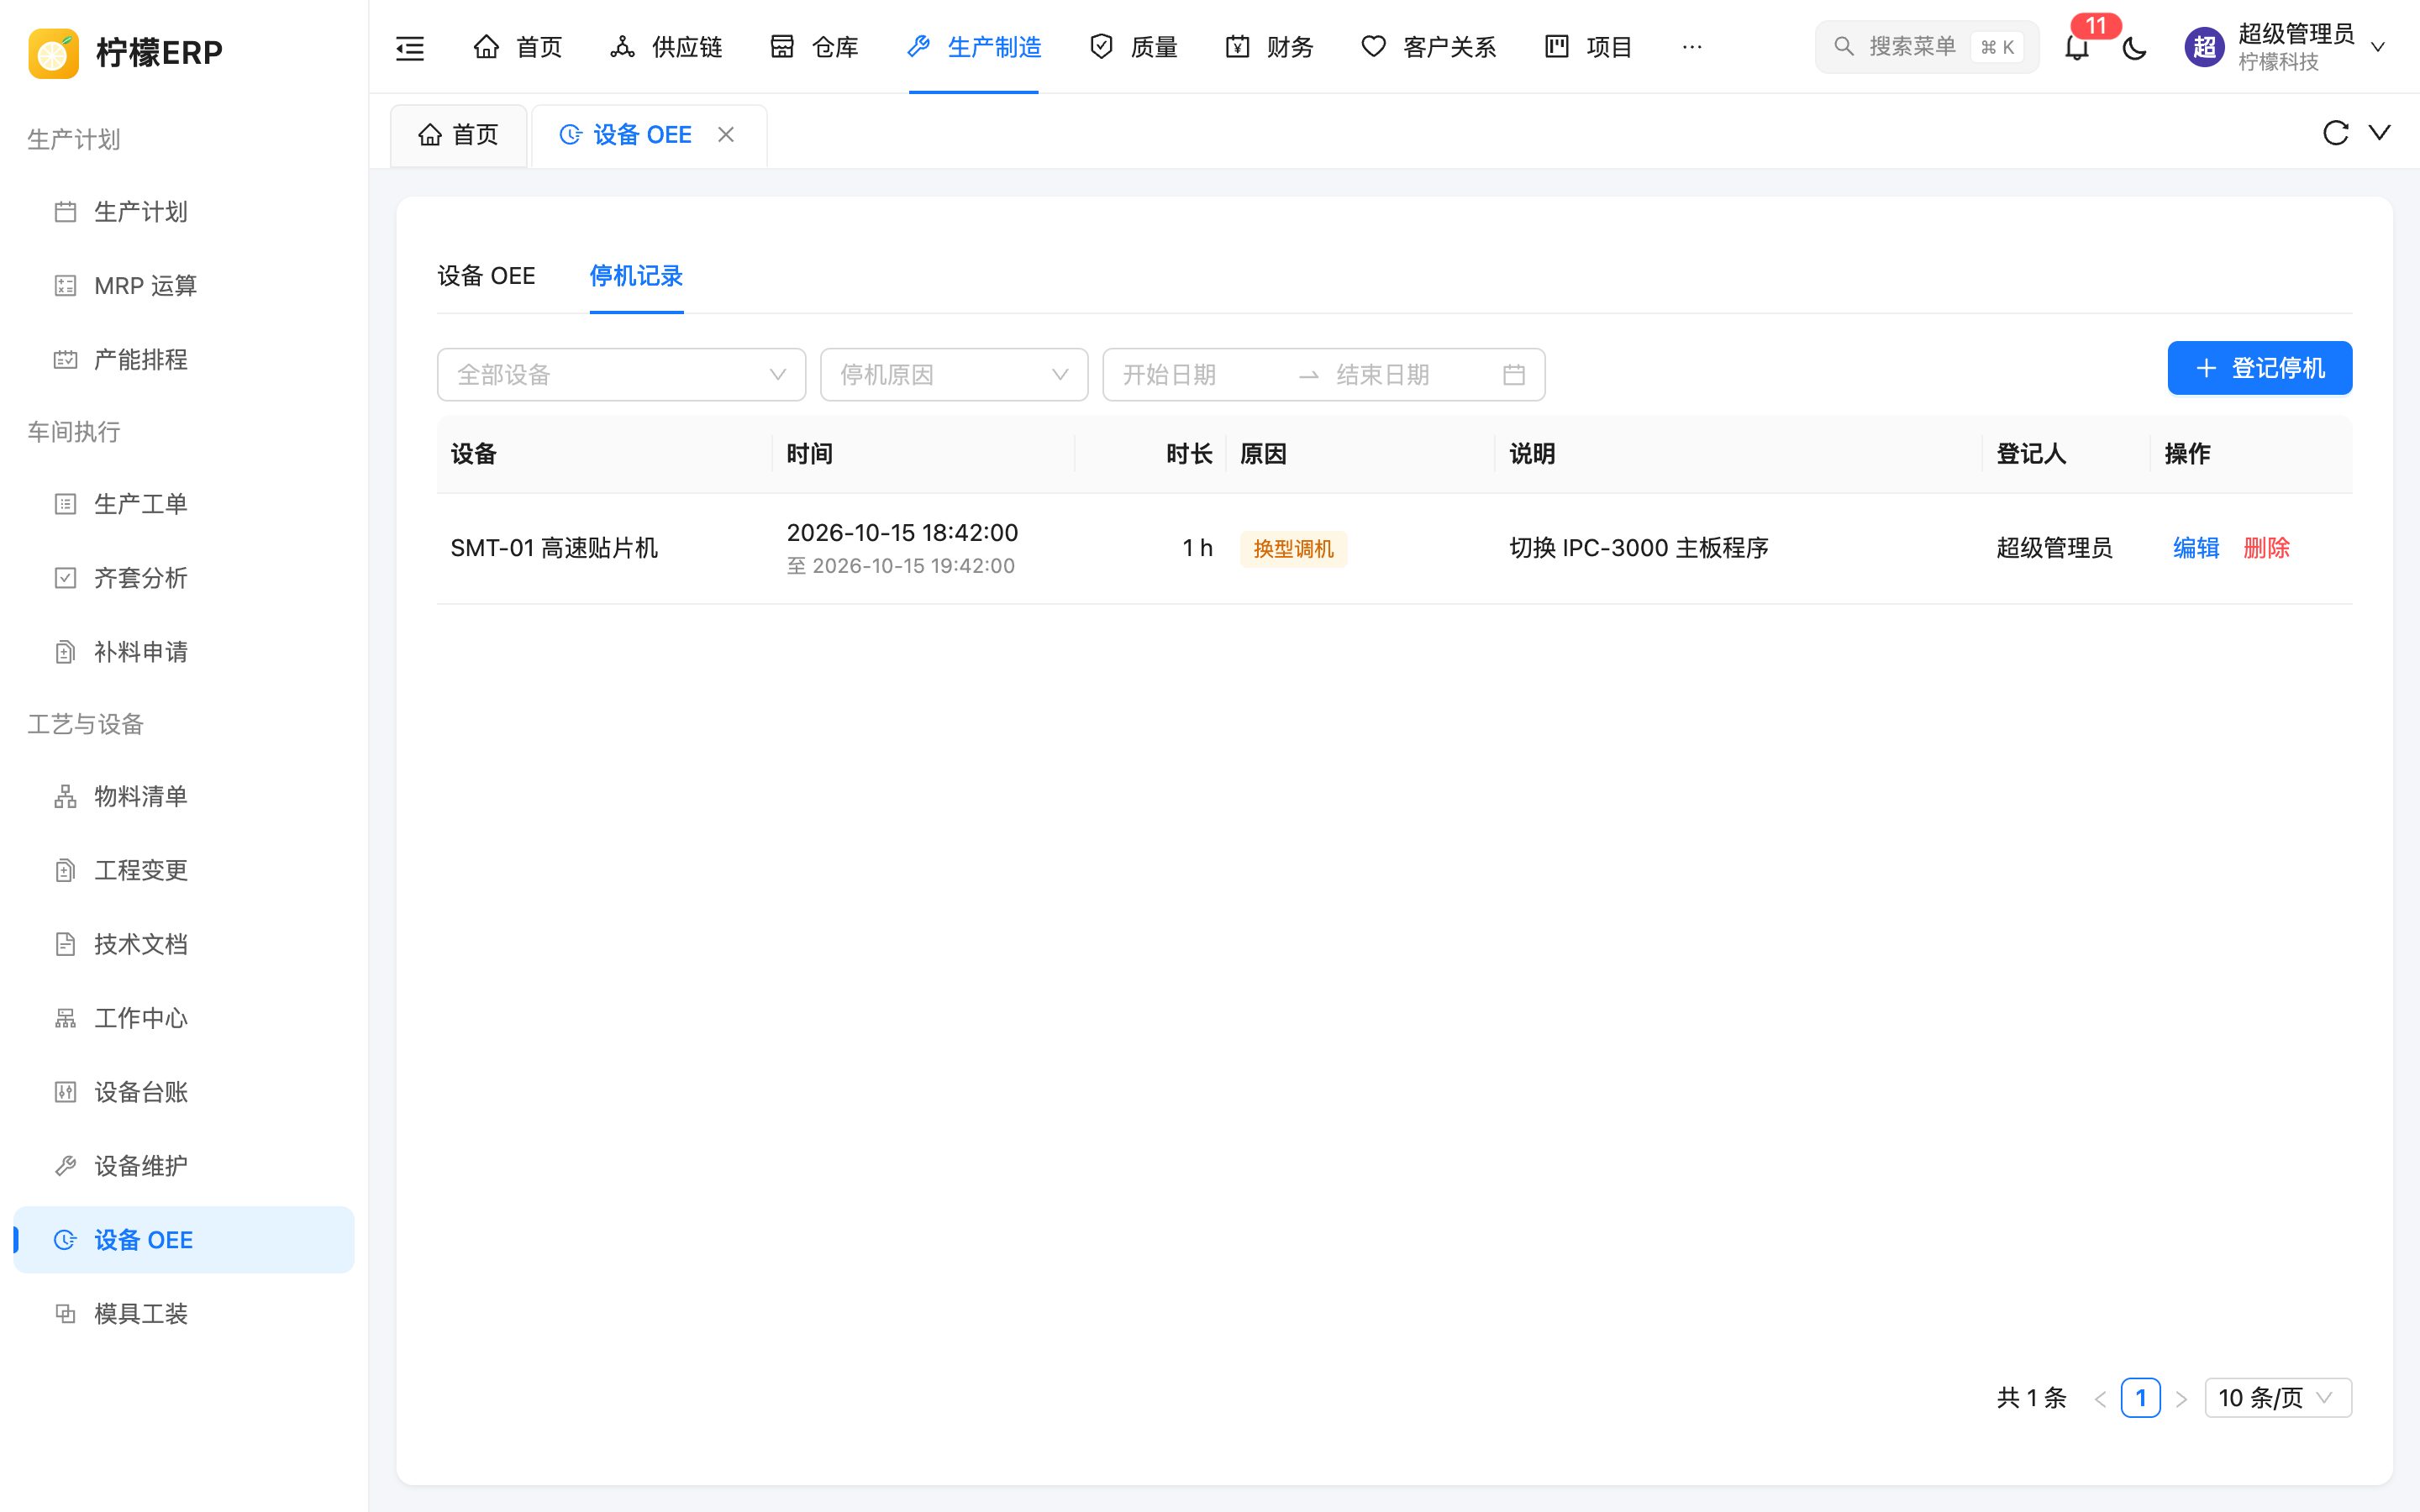This screenshot has height=1512, width=2420.
Task: Open 质量 module in top navigation
Action: (x=1133, y=47)
